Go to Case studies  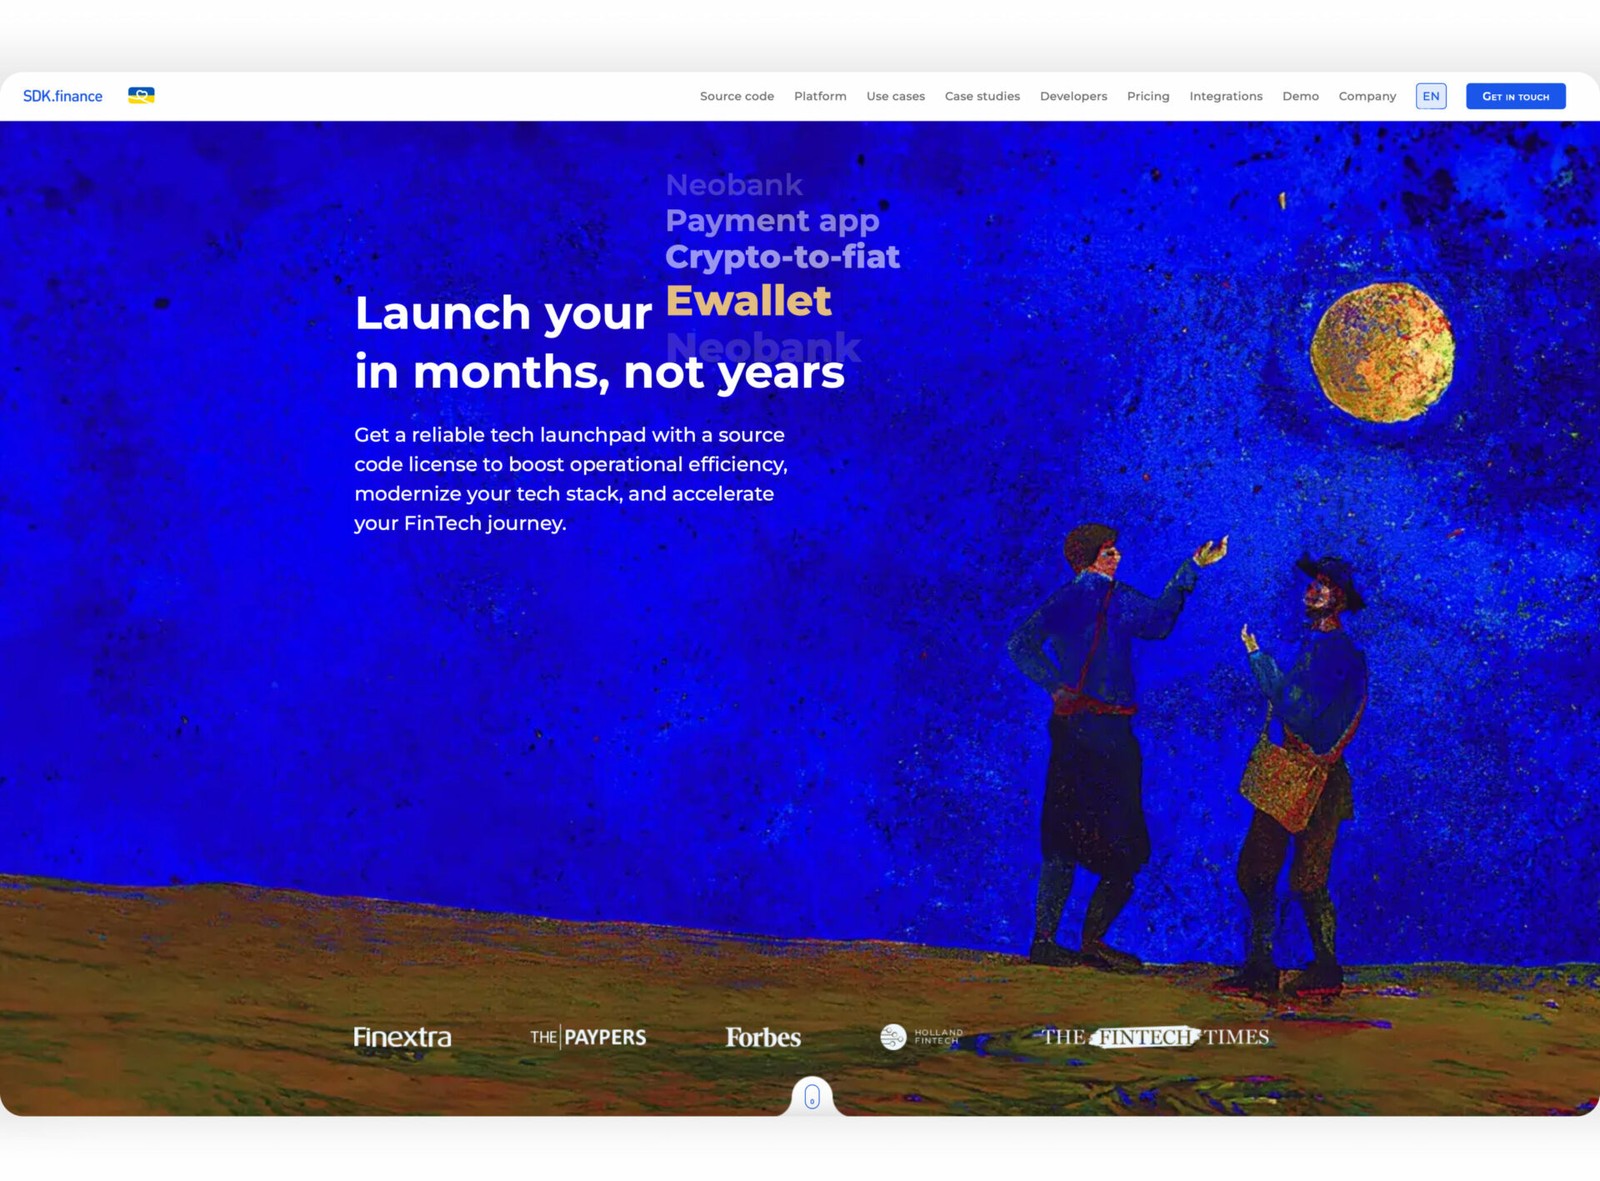pyautogui.click(x=982, y=96)
